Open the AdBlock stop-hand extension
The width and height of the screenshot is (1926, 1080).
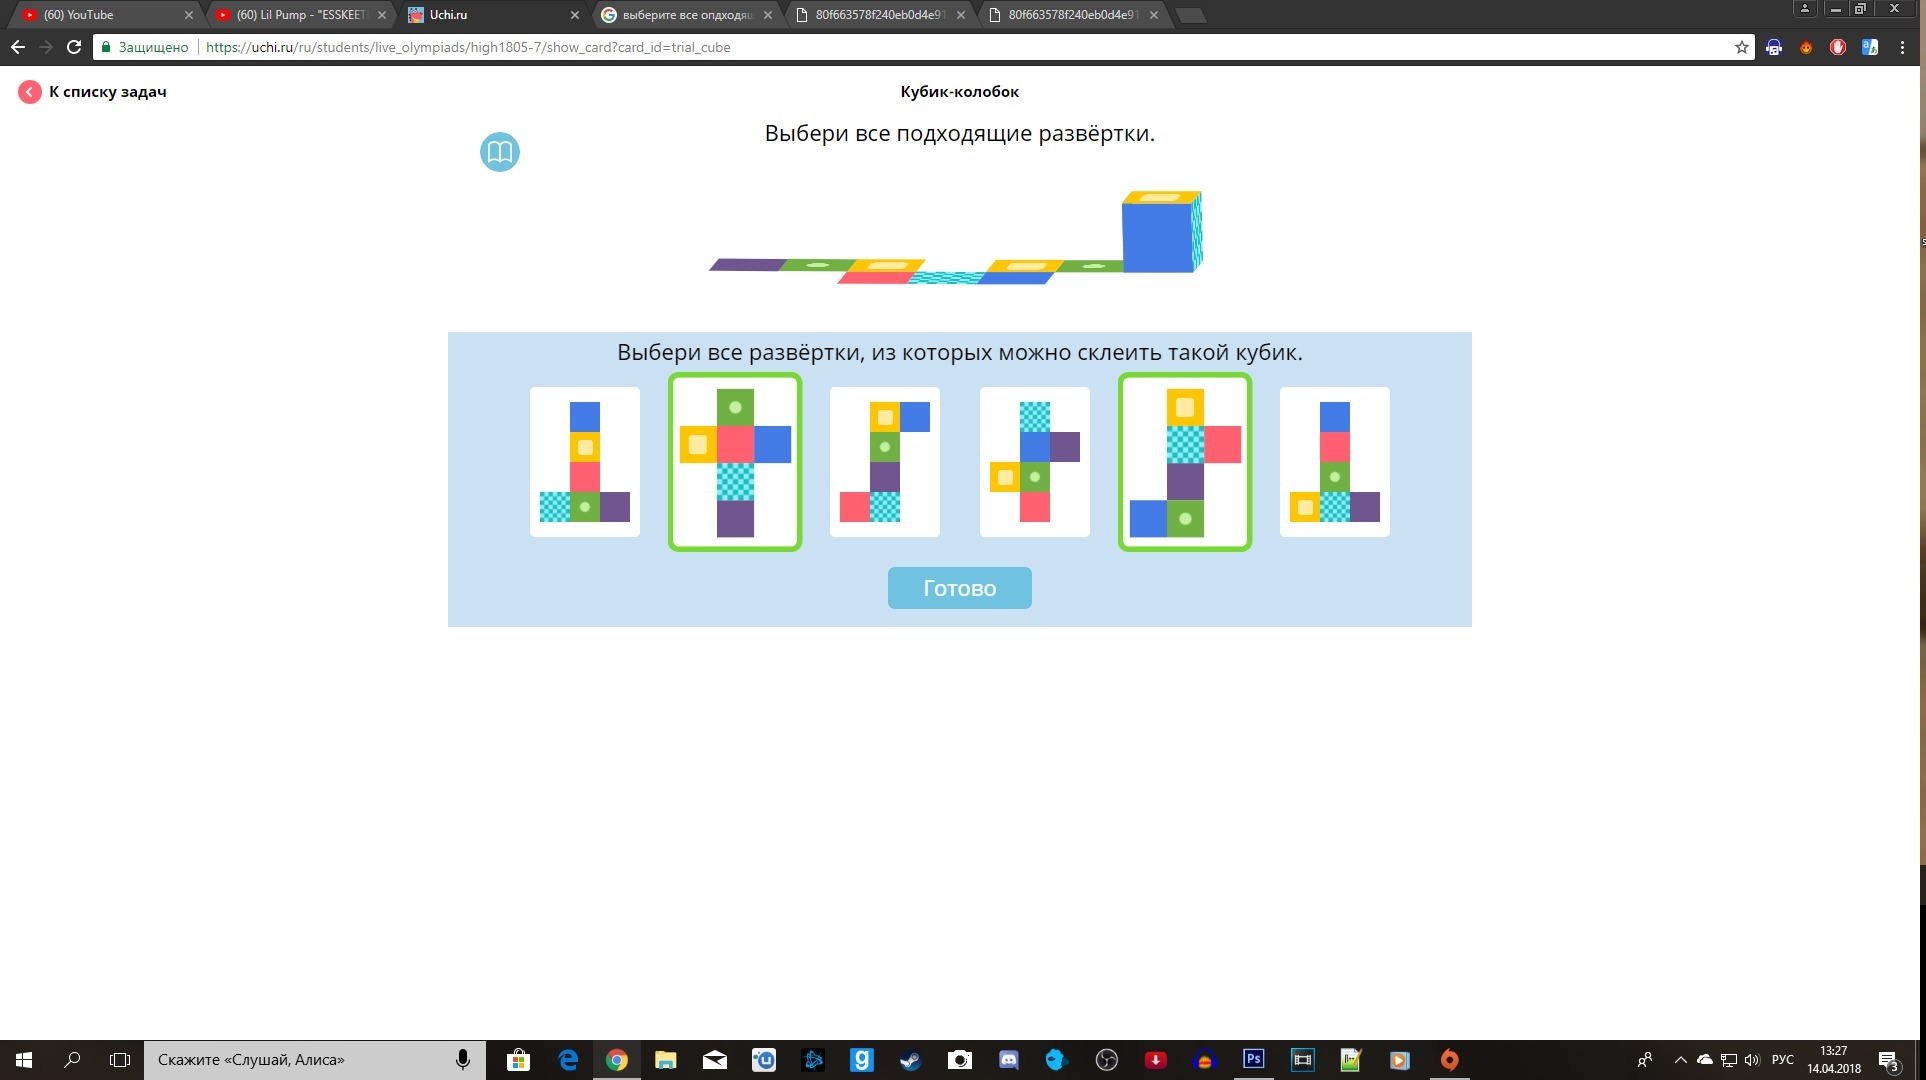tap(1838, 47)
